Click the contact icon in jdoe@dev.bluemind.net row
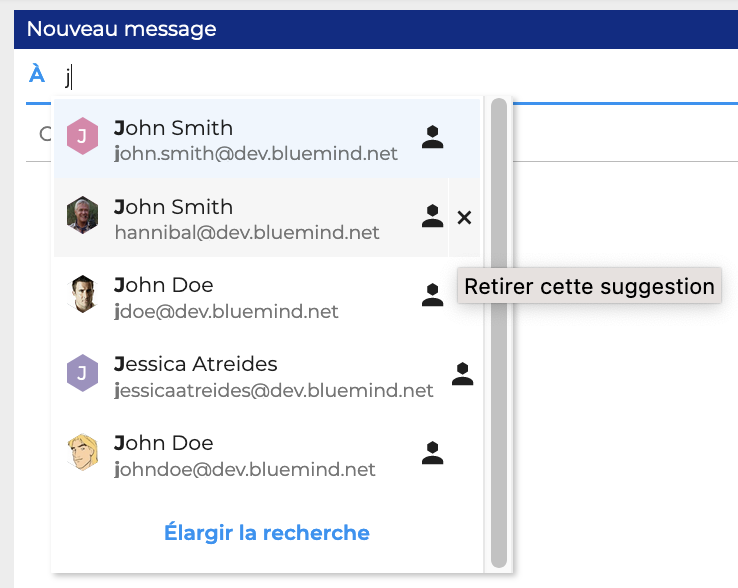Screen dimensions: 738x588 coord(432,294)
